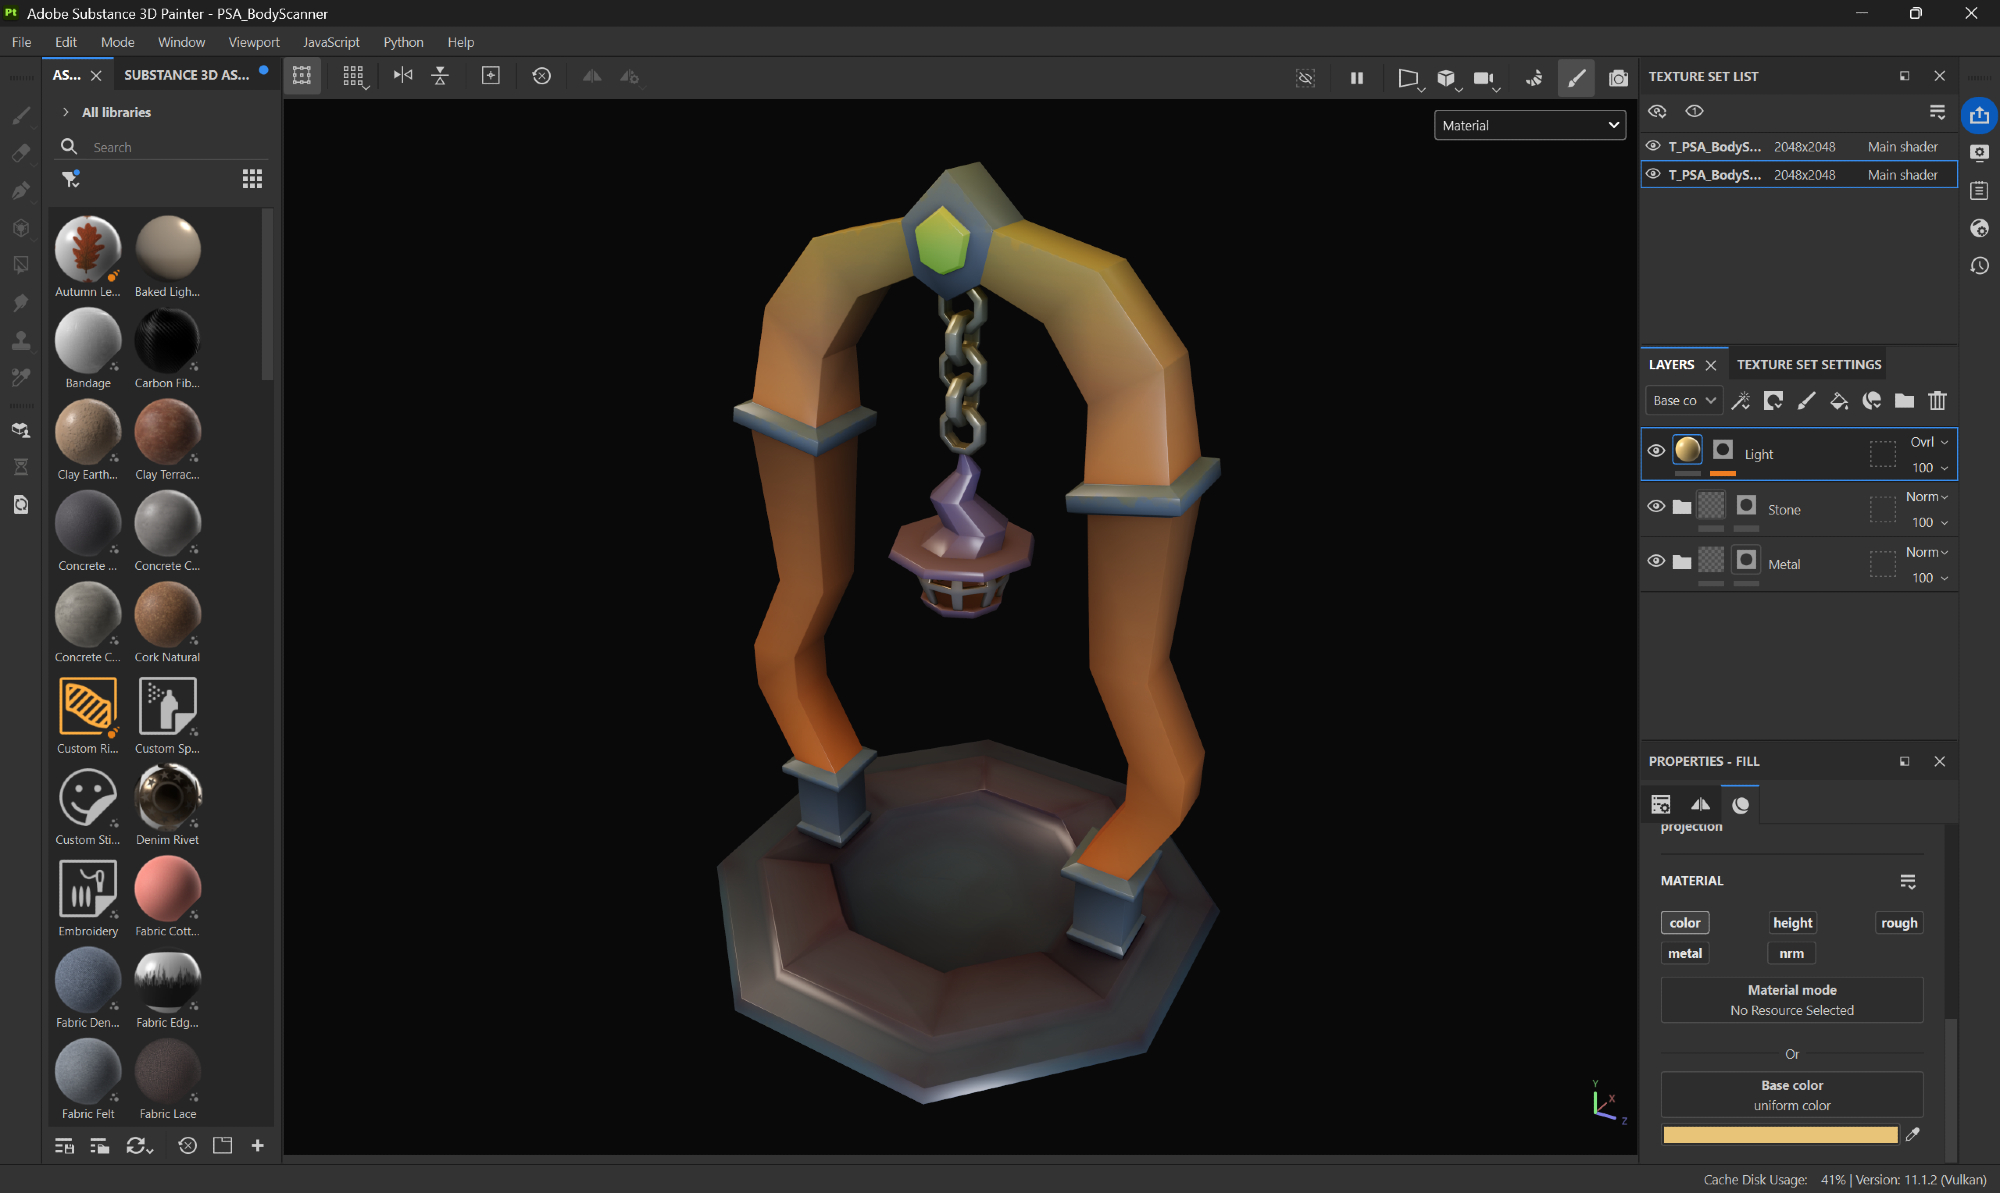Expand the All libraries tree
The height and width of the screenshot is (1193, 2000).
(x=66, y=112)
